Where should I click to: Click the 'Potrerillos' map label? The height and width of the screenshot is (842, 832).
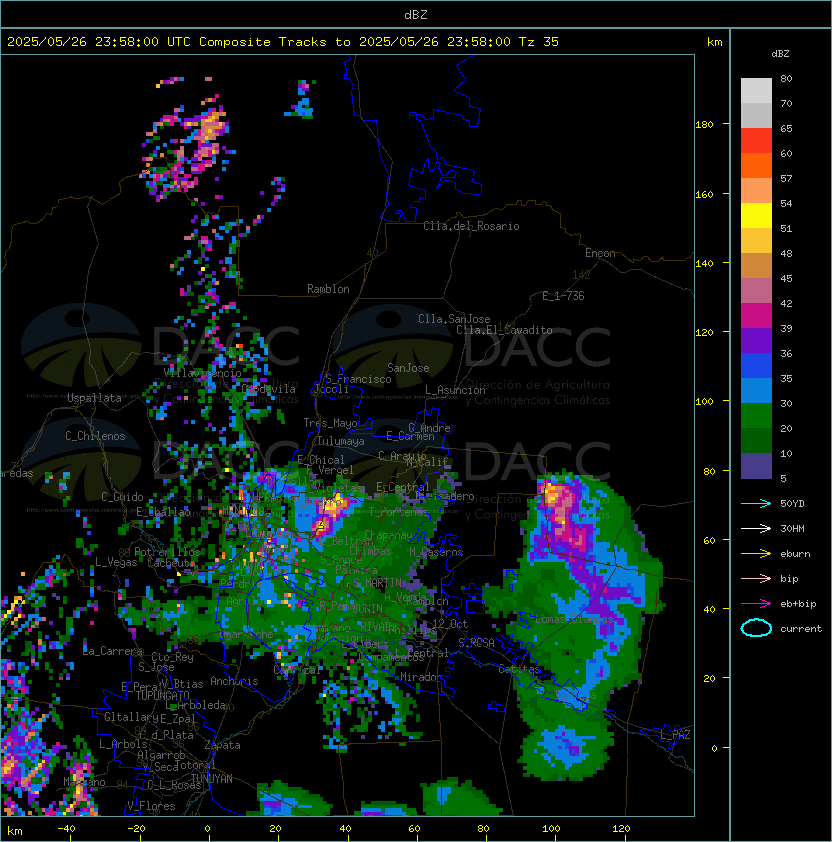(167, 552)
